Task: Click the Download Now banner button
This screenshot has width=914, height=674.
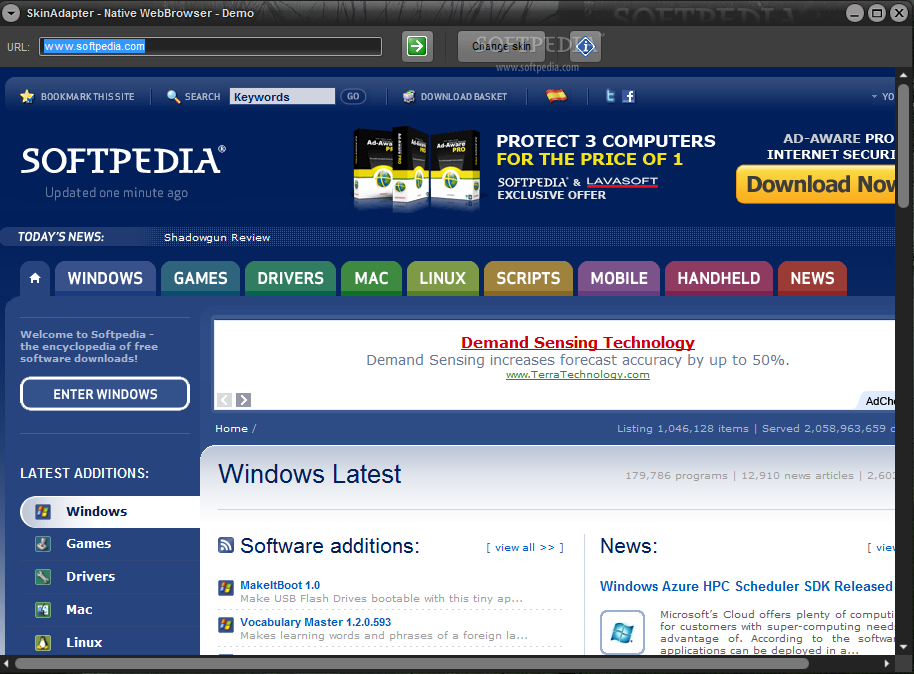Action: (x=815, y=184)
